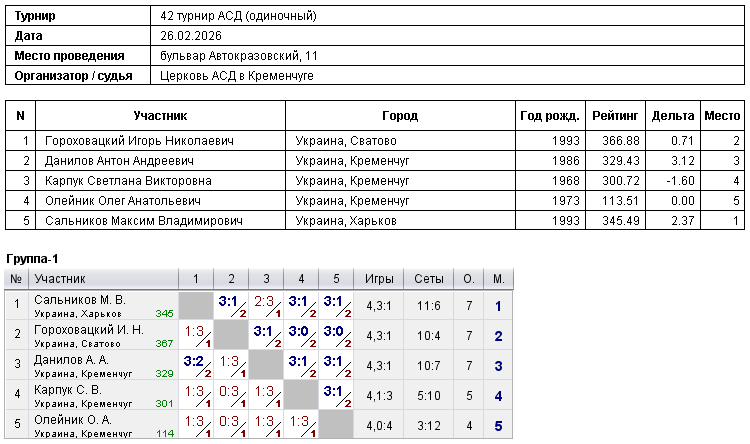This screenshot has width=750, height=444.
Task: Click green rating 114 in group table
Action: [165, 433]
